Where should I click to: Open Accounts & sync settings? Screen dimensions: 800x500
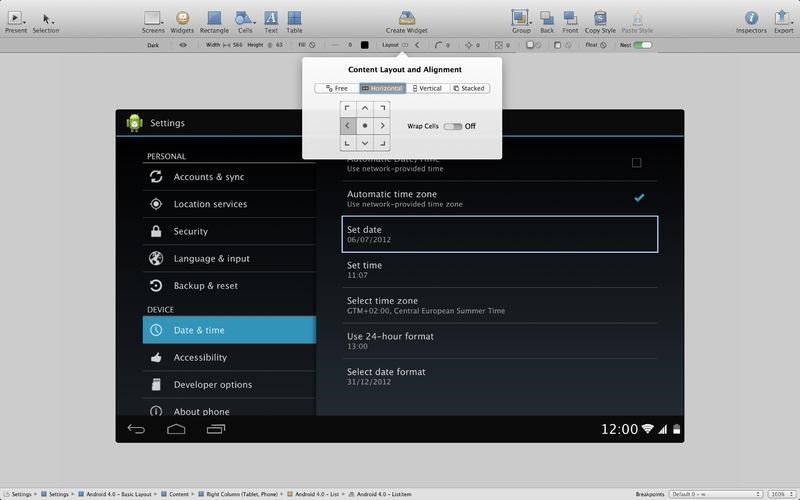click(x=229, y=177)
